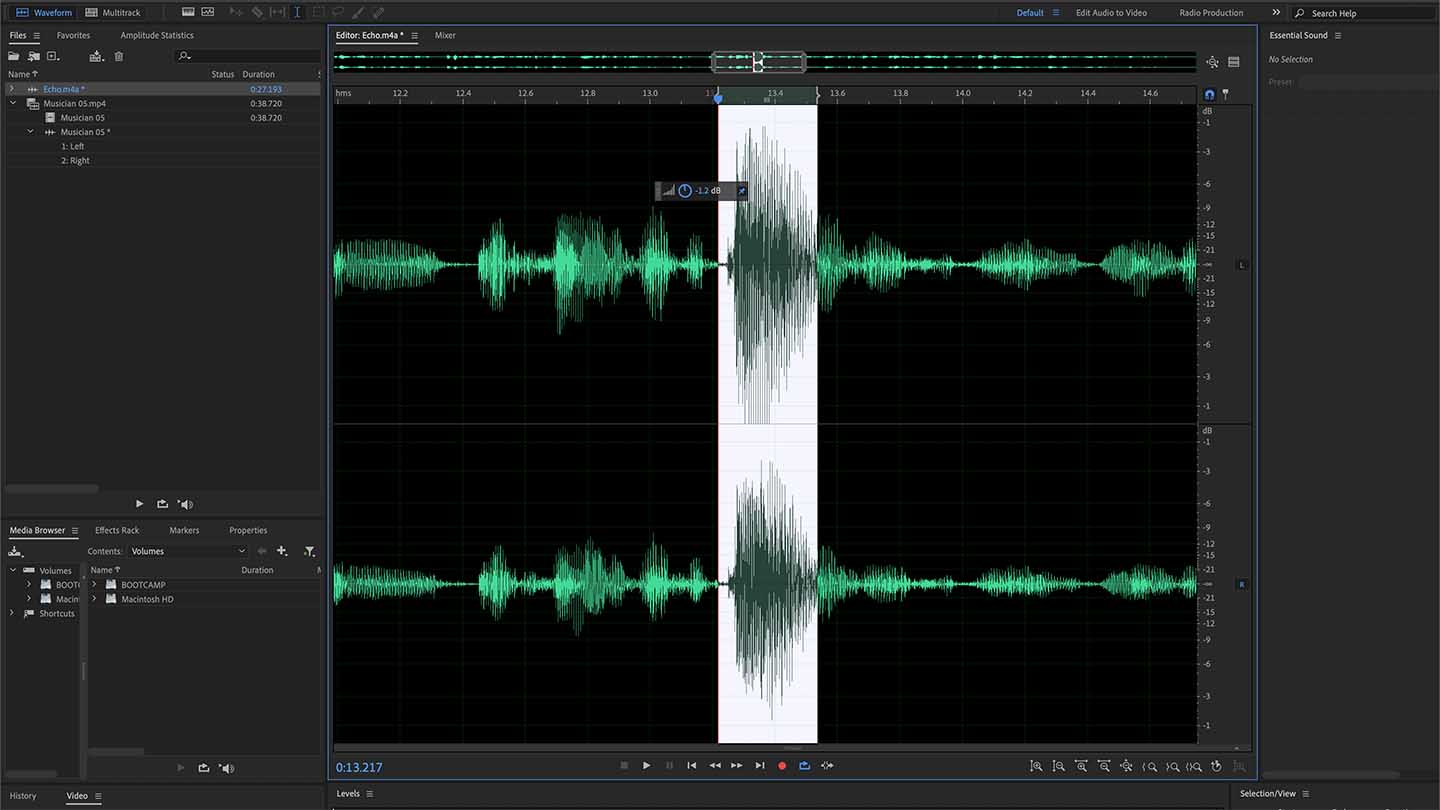The width and height of the screenshot is (1440, 810).
Task: Click the Play button in editor transport
Action: (x=646, y=766)
